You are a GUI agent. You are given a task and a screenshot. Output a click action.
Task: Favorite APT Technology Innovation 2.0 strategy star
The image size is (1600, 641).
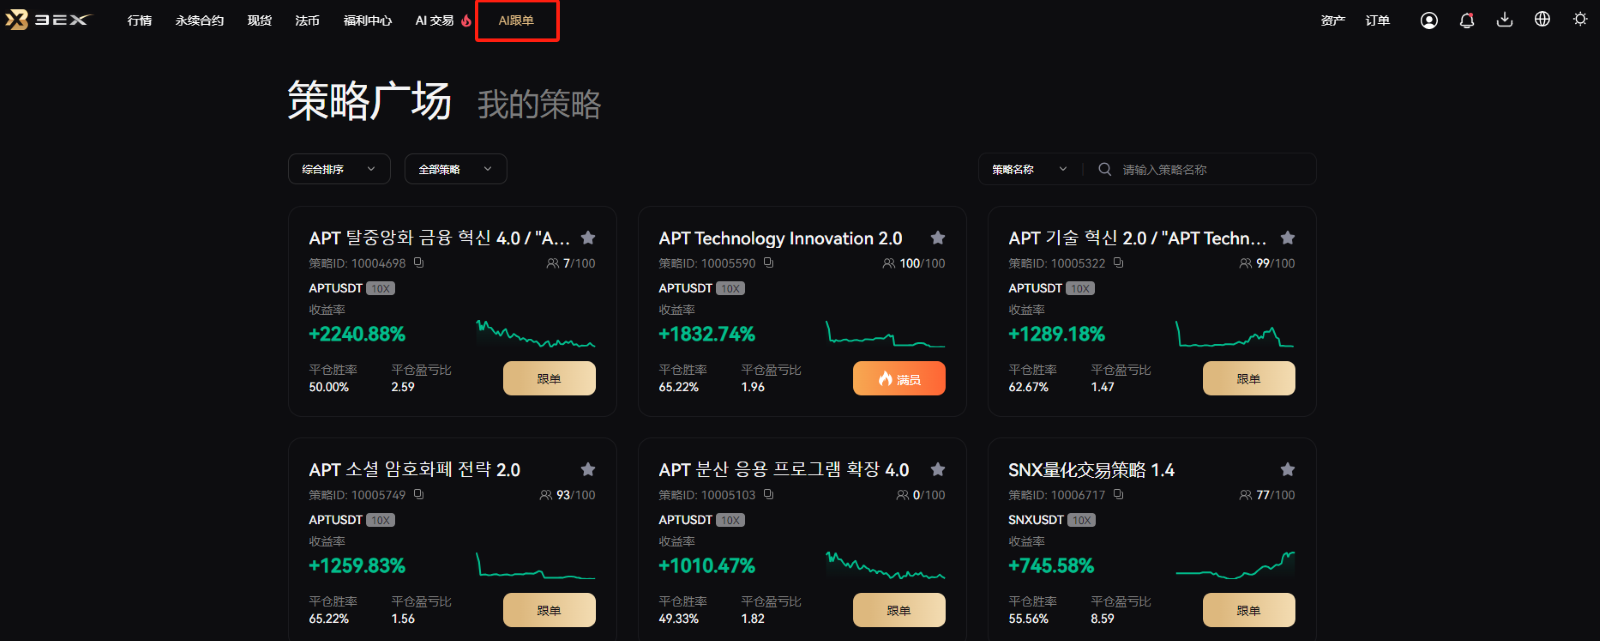[x=938, y=237]
